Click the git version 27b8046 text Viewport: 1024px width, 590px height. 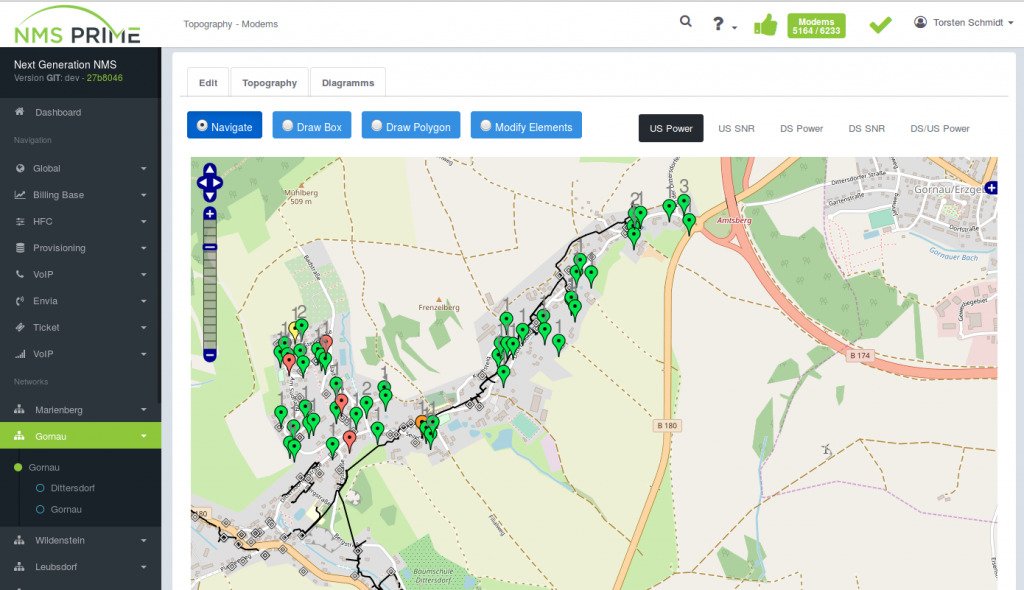[104, 78]
